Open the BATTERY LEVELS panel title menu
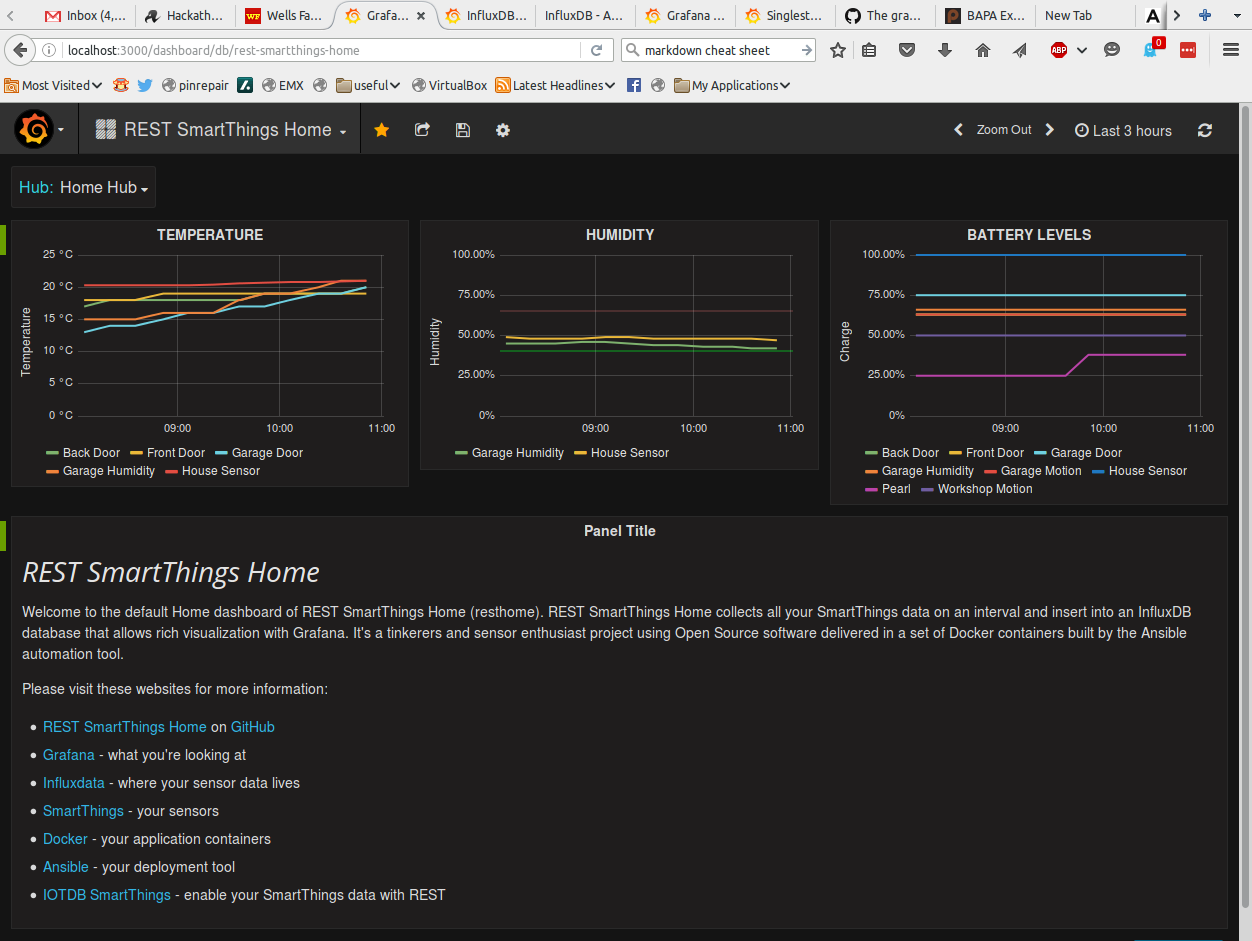Screen dimensions: 1252x941 (x=1029, y=235)
